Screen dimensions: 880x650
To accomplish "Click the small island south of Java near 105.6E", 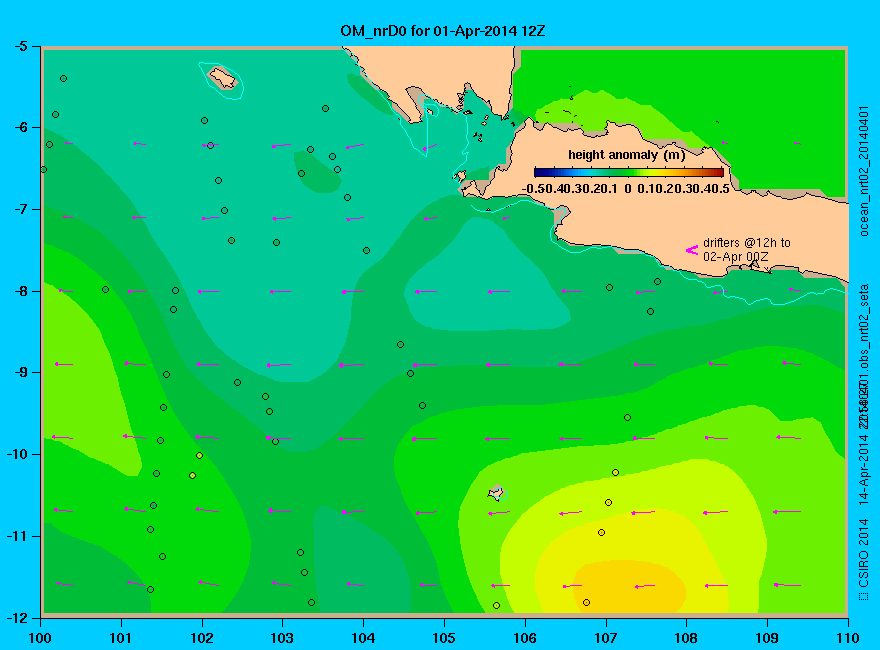I will [496, 493].
